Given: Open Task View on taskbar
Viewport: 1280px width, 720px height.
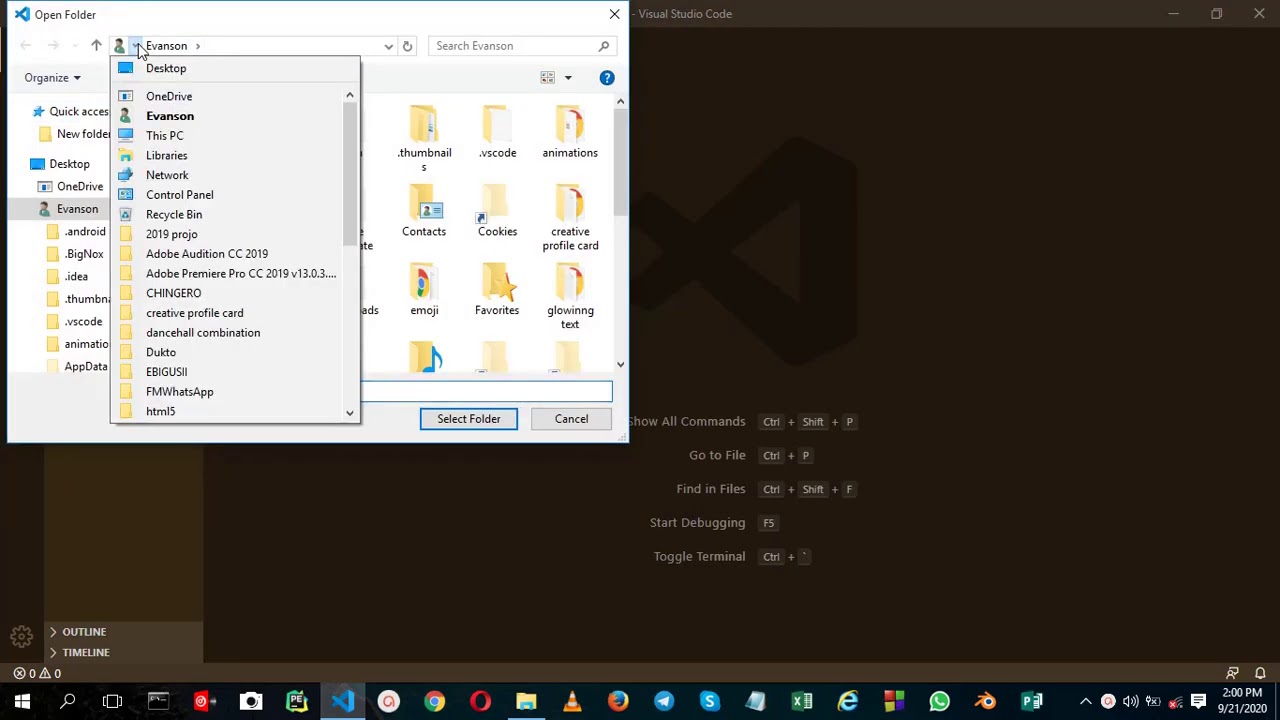Looking at the screenshot, I should click(x=112, y=702).
